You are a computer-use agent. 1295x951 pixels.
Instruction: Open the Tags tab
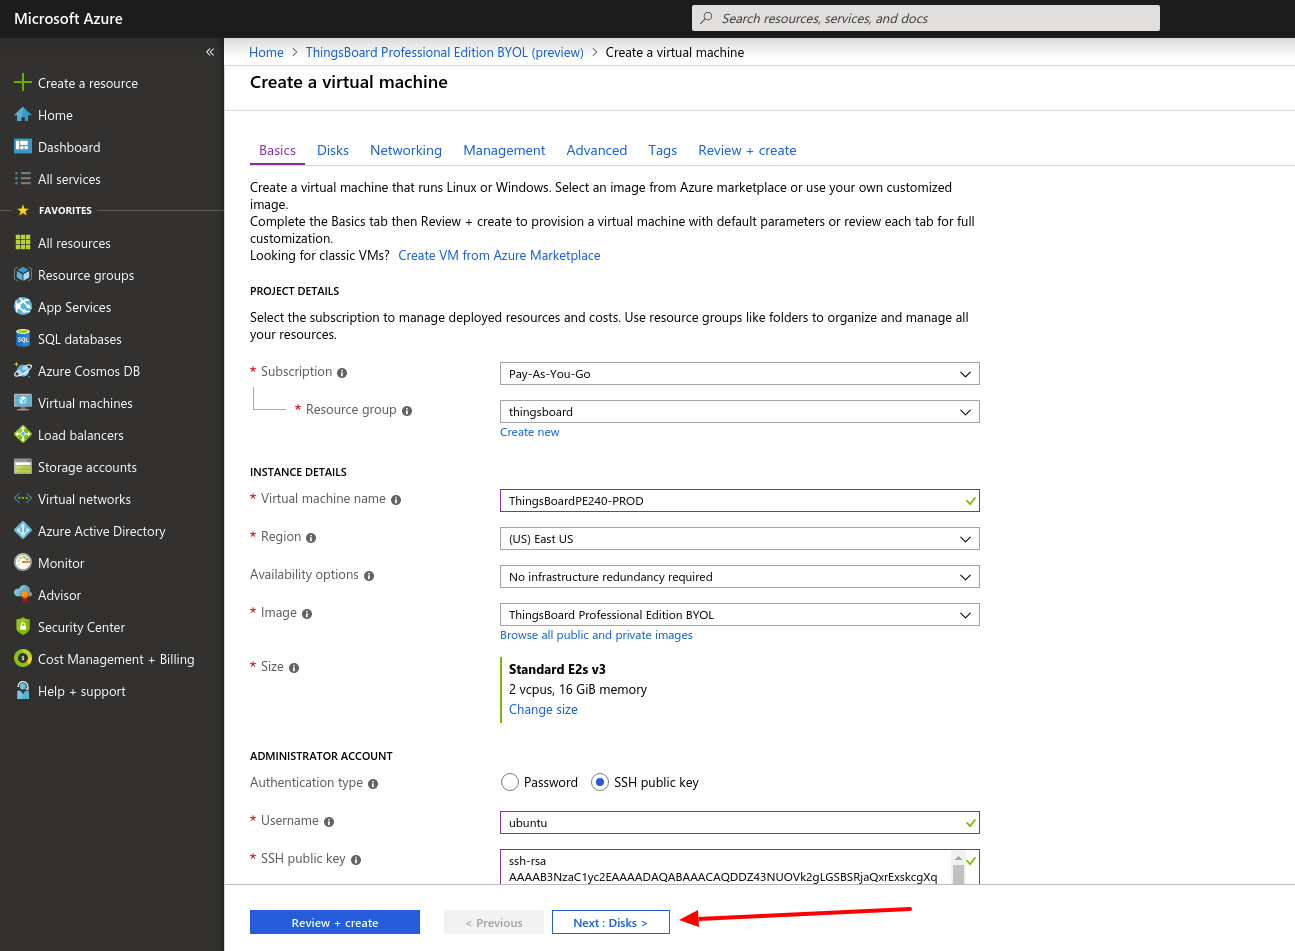pos(662,150)
